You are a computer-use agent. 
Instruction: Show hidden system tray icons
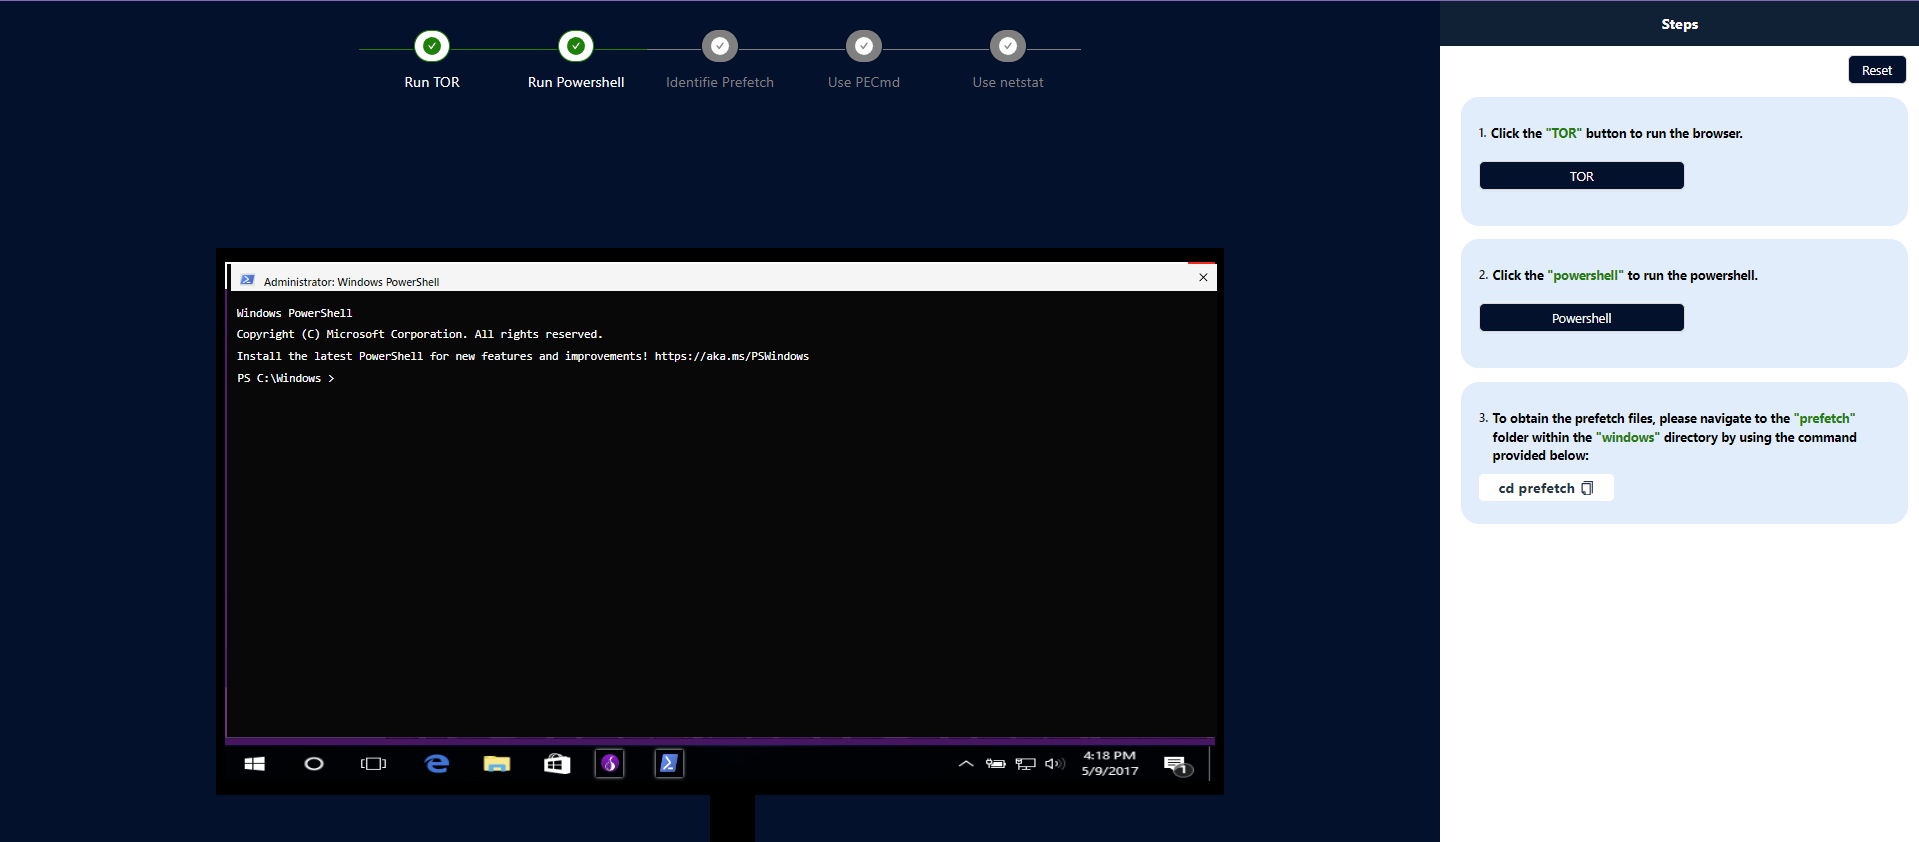(965, 764)
